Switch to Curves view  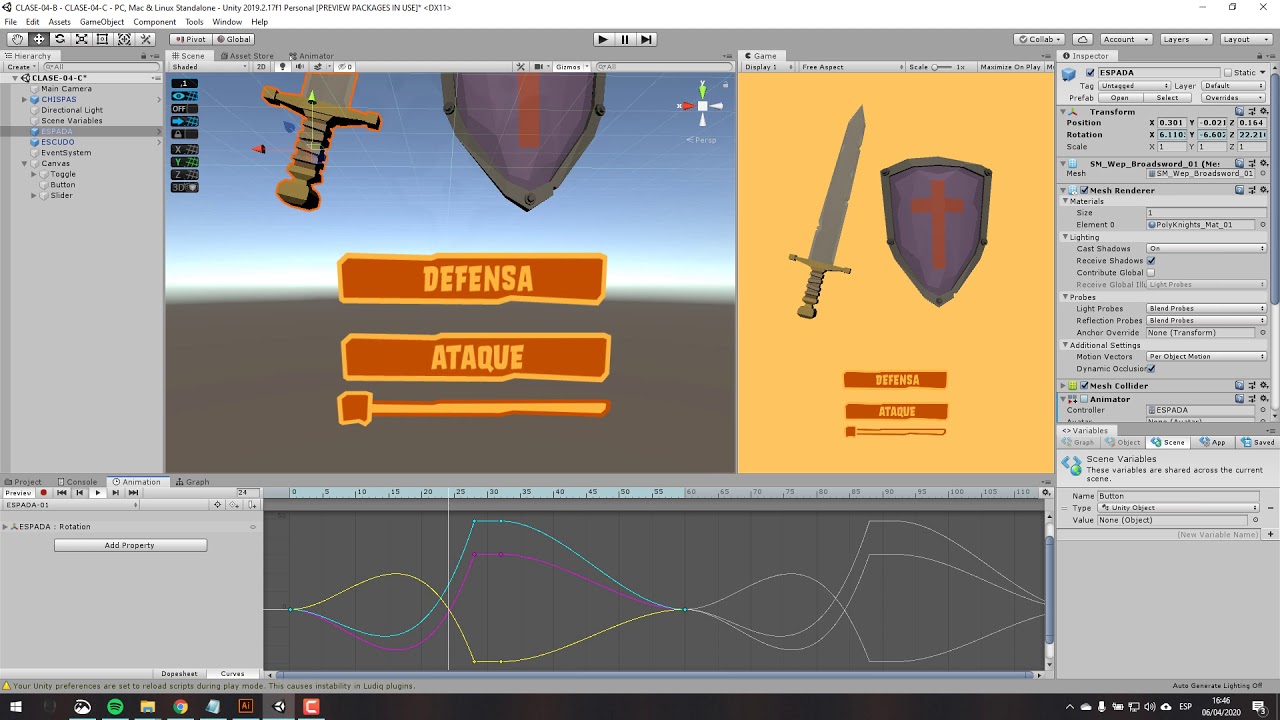tap(232, 673)
